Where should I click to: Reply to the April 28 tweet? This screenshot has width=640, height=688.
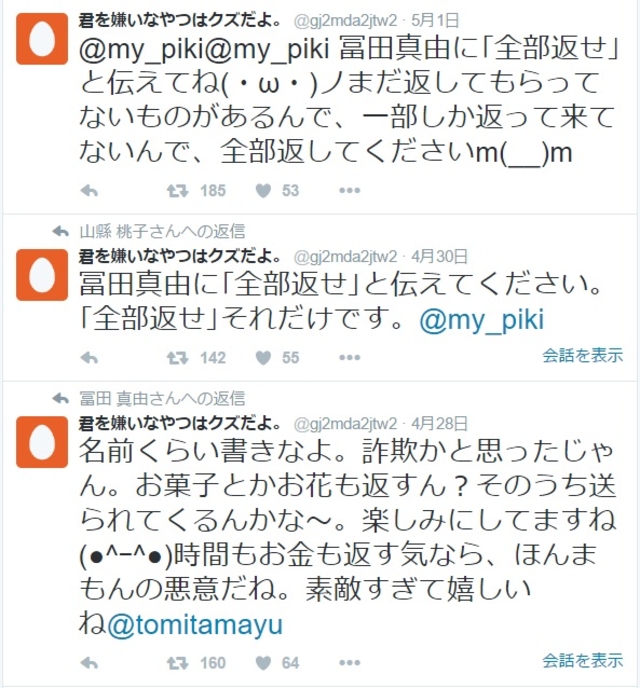point(89,663)
